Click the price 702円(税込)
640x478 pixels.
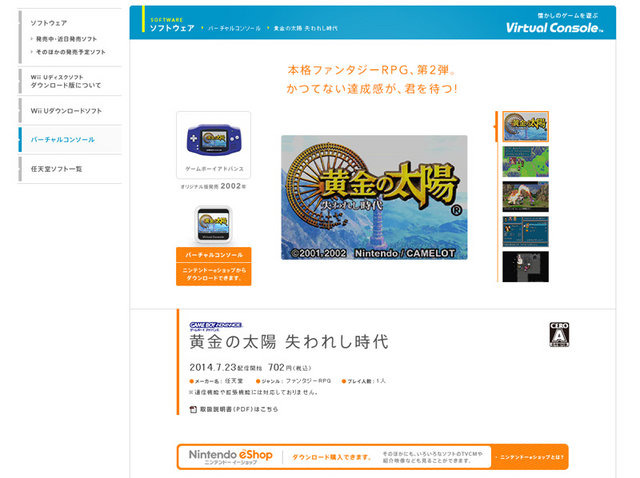[x=290, y=367]
